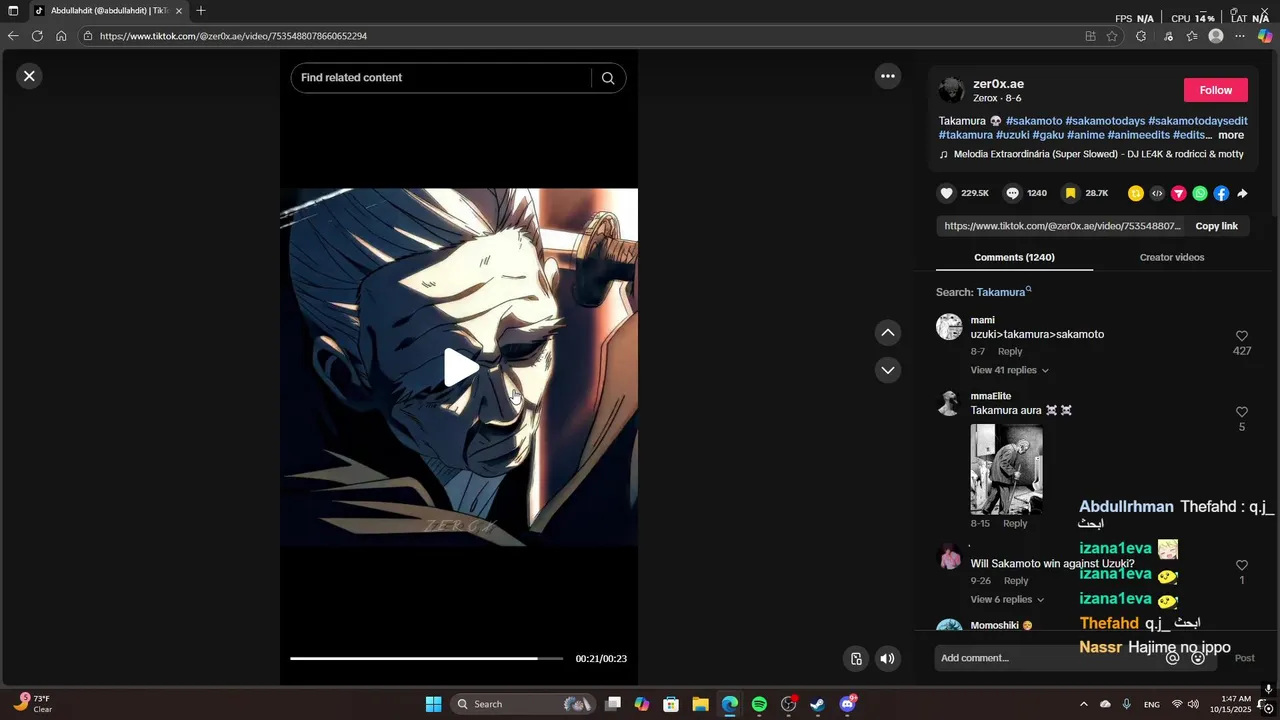Refresh the browser page
1280x720 pixels.
pos(37,36)
